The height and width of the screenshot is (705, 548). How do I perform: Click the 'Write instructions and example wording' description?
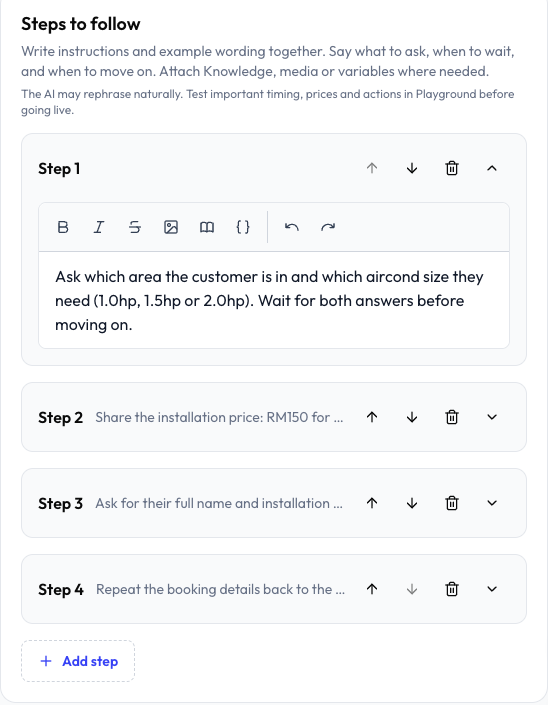(267, 61)
